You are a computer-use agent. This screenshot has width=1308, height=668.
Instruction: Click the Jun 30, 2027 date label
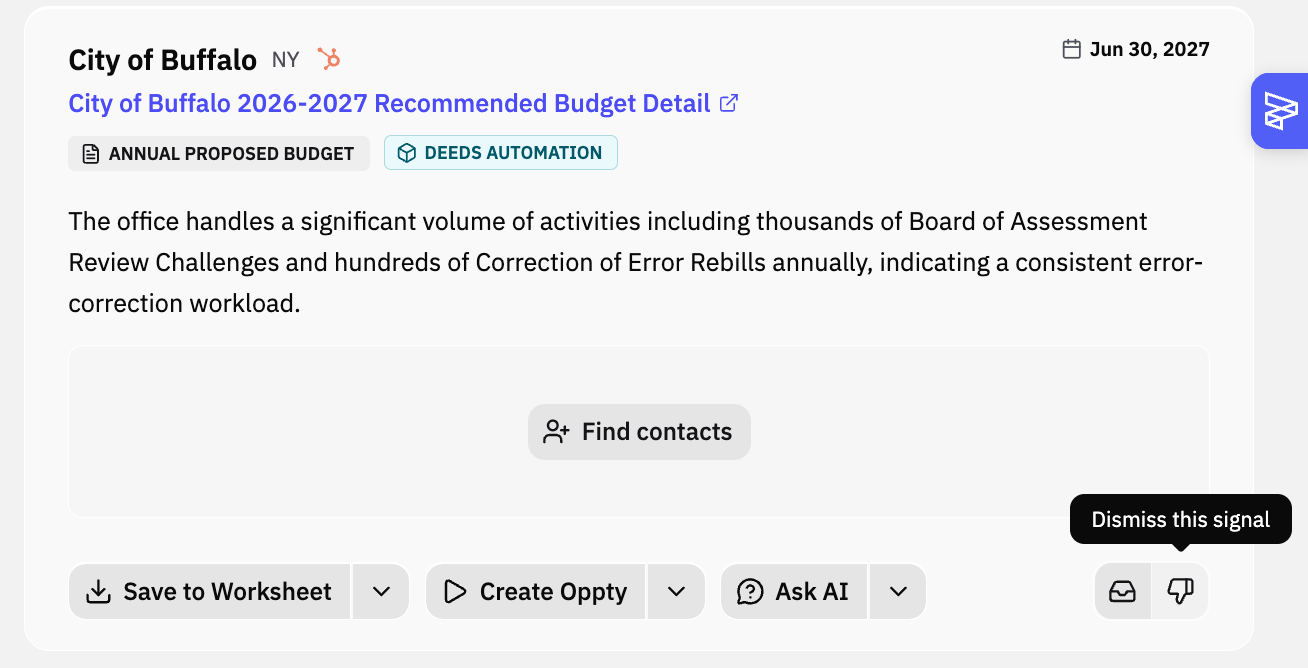[1150, 49]
